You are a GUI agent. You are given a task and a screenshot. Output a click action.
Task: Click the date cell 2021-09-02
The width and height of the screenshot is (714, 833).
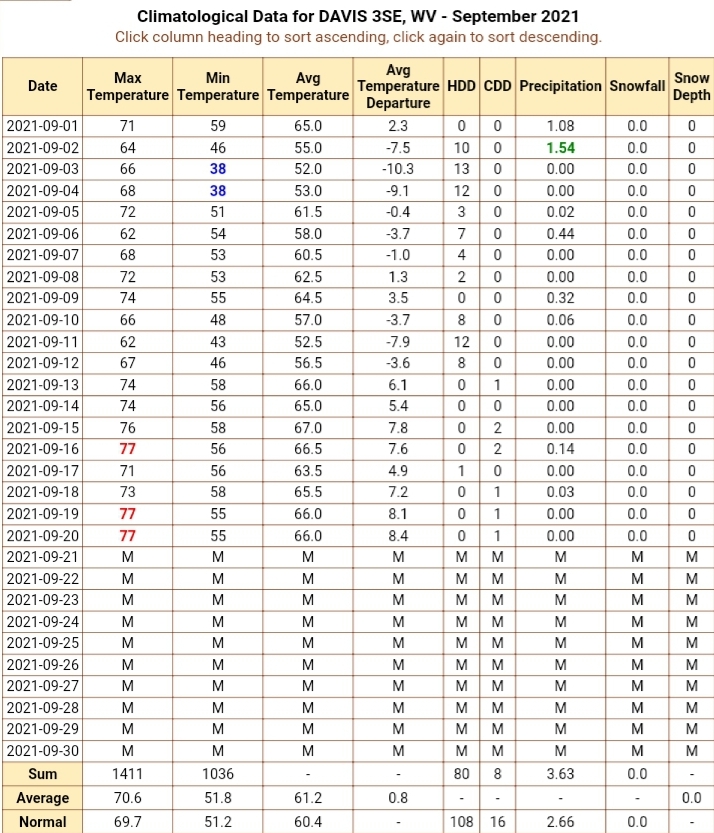tap(42, 148)
